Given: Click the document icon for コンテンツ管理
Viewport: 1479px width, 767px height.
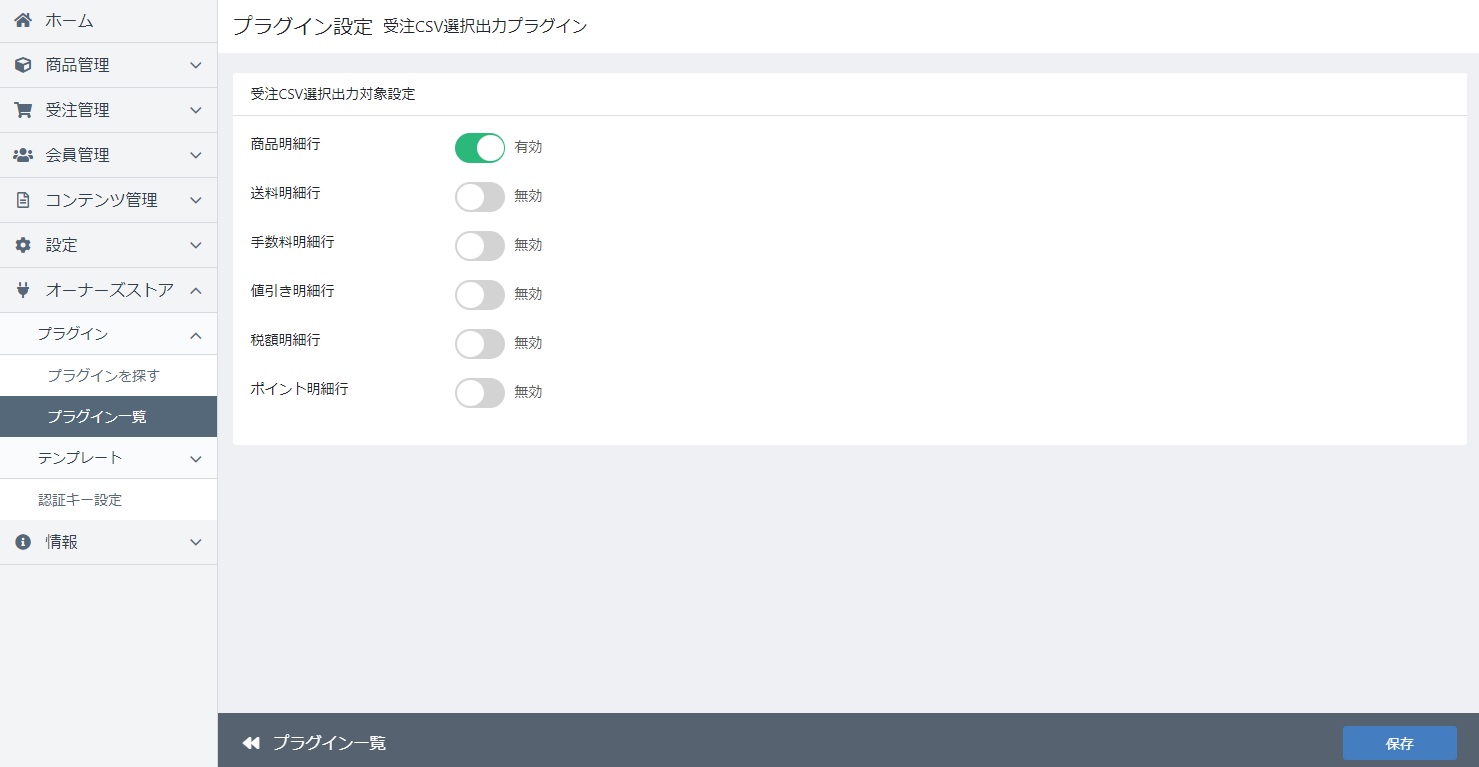Looking at the screenshot, I should [x=23, y=200].
